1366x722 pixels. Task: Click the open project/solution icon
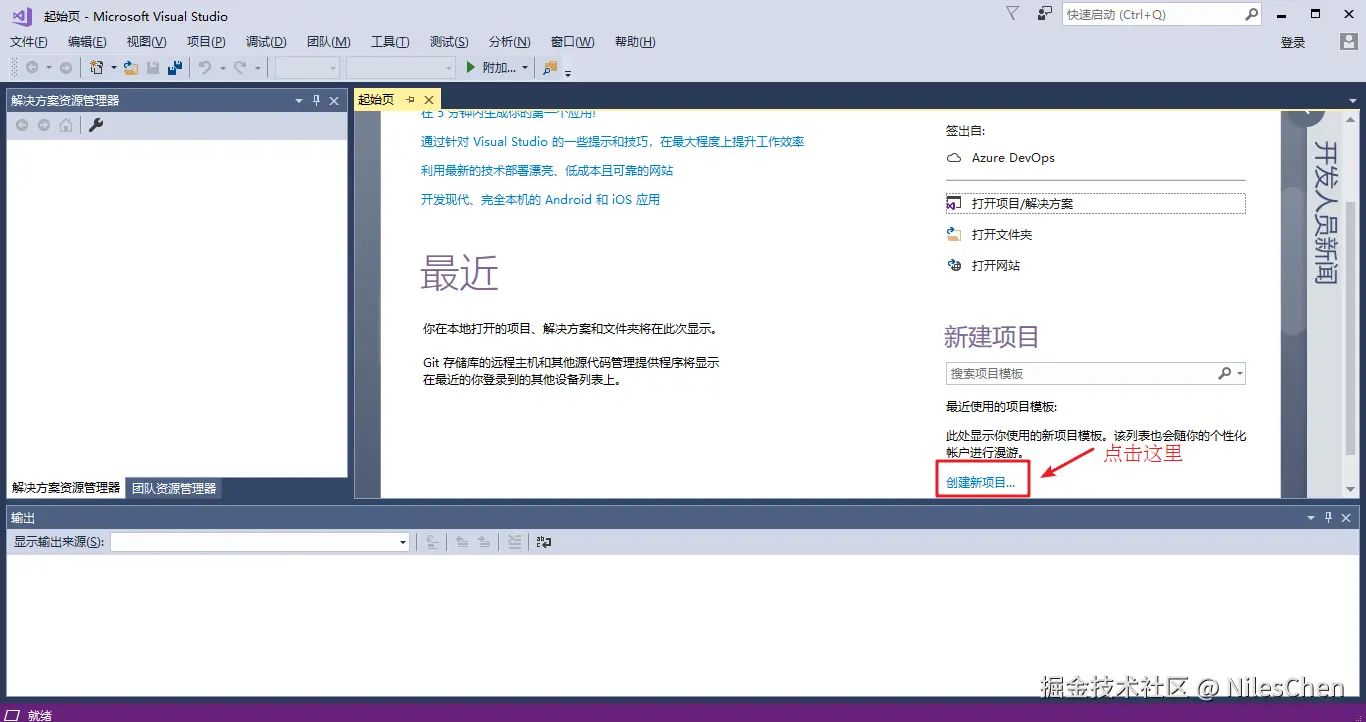(954, 203)
